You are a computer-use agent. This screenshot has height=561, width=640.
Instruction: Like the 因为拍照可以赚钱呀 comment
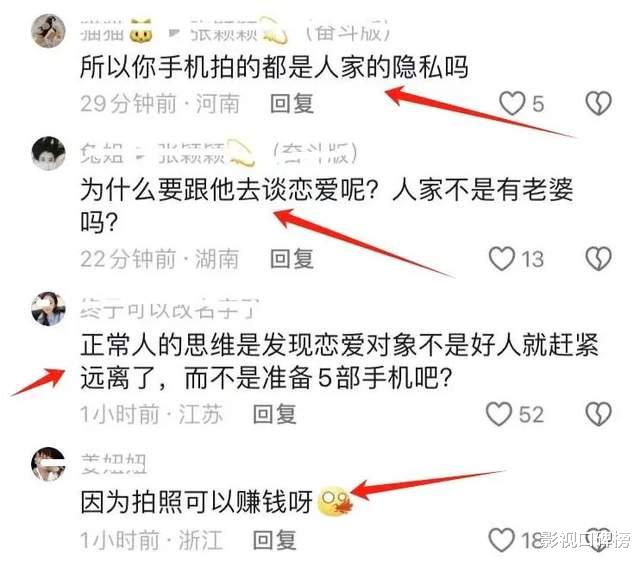[x=502, y=540]
